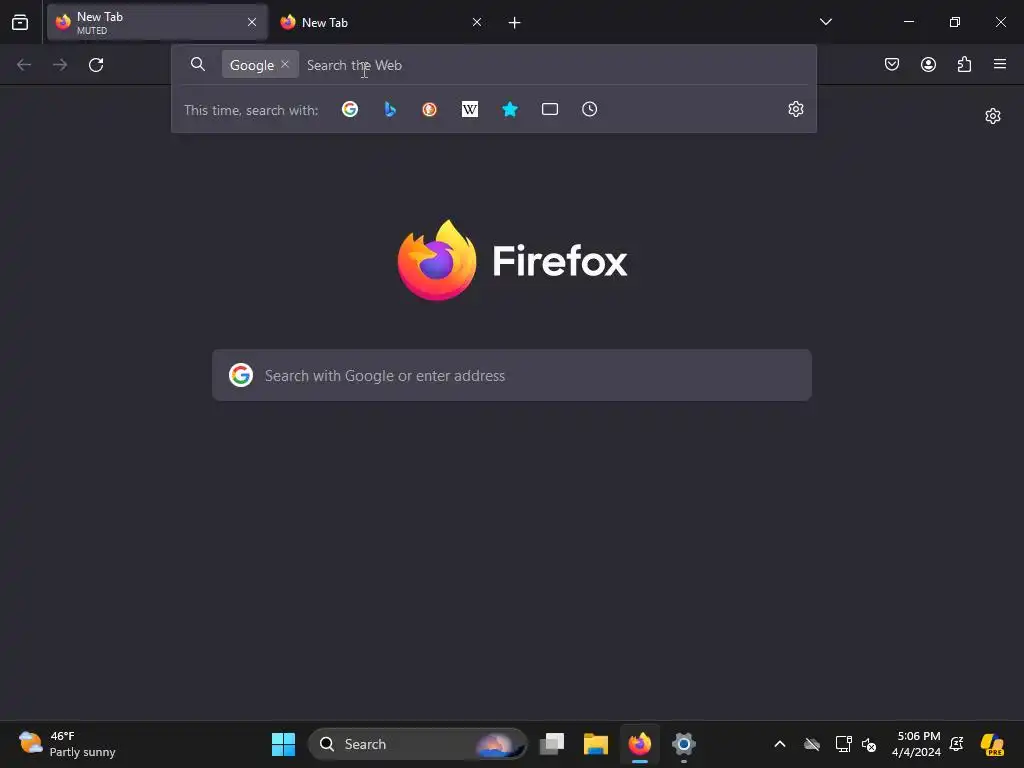
Task: Click Firefox icon on taskbar
Action: coord(639,744)
